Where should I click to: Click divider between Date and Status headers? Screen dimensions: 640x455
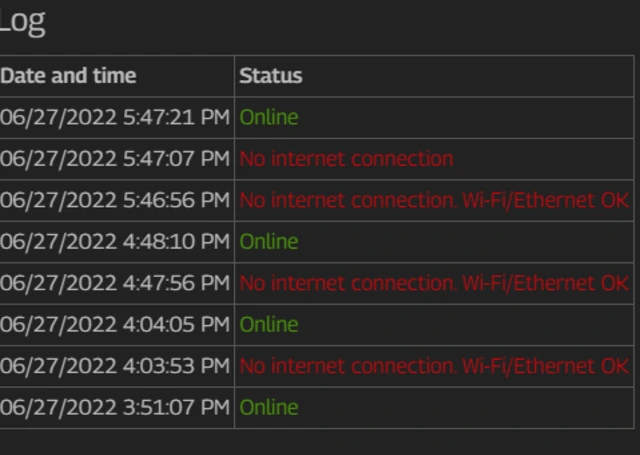click(234, 76)
